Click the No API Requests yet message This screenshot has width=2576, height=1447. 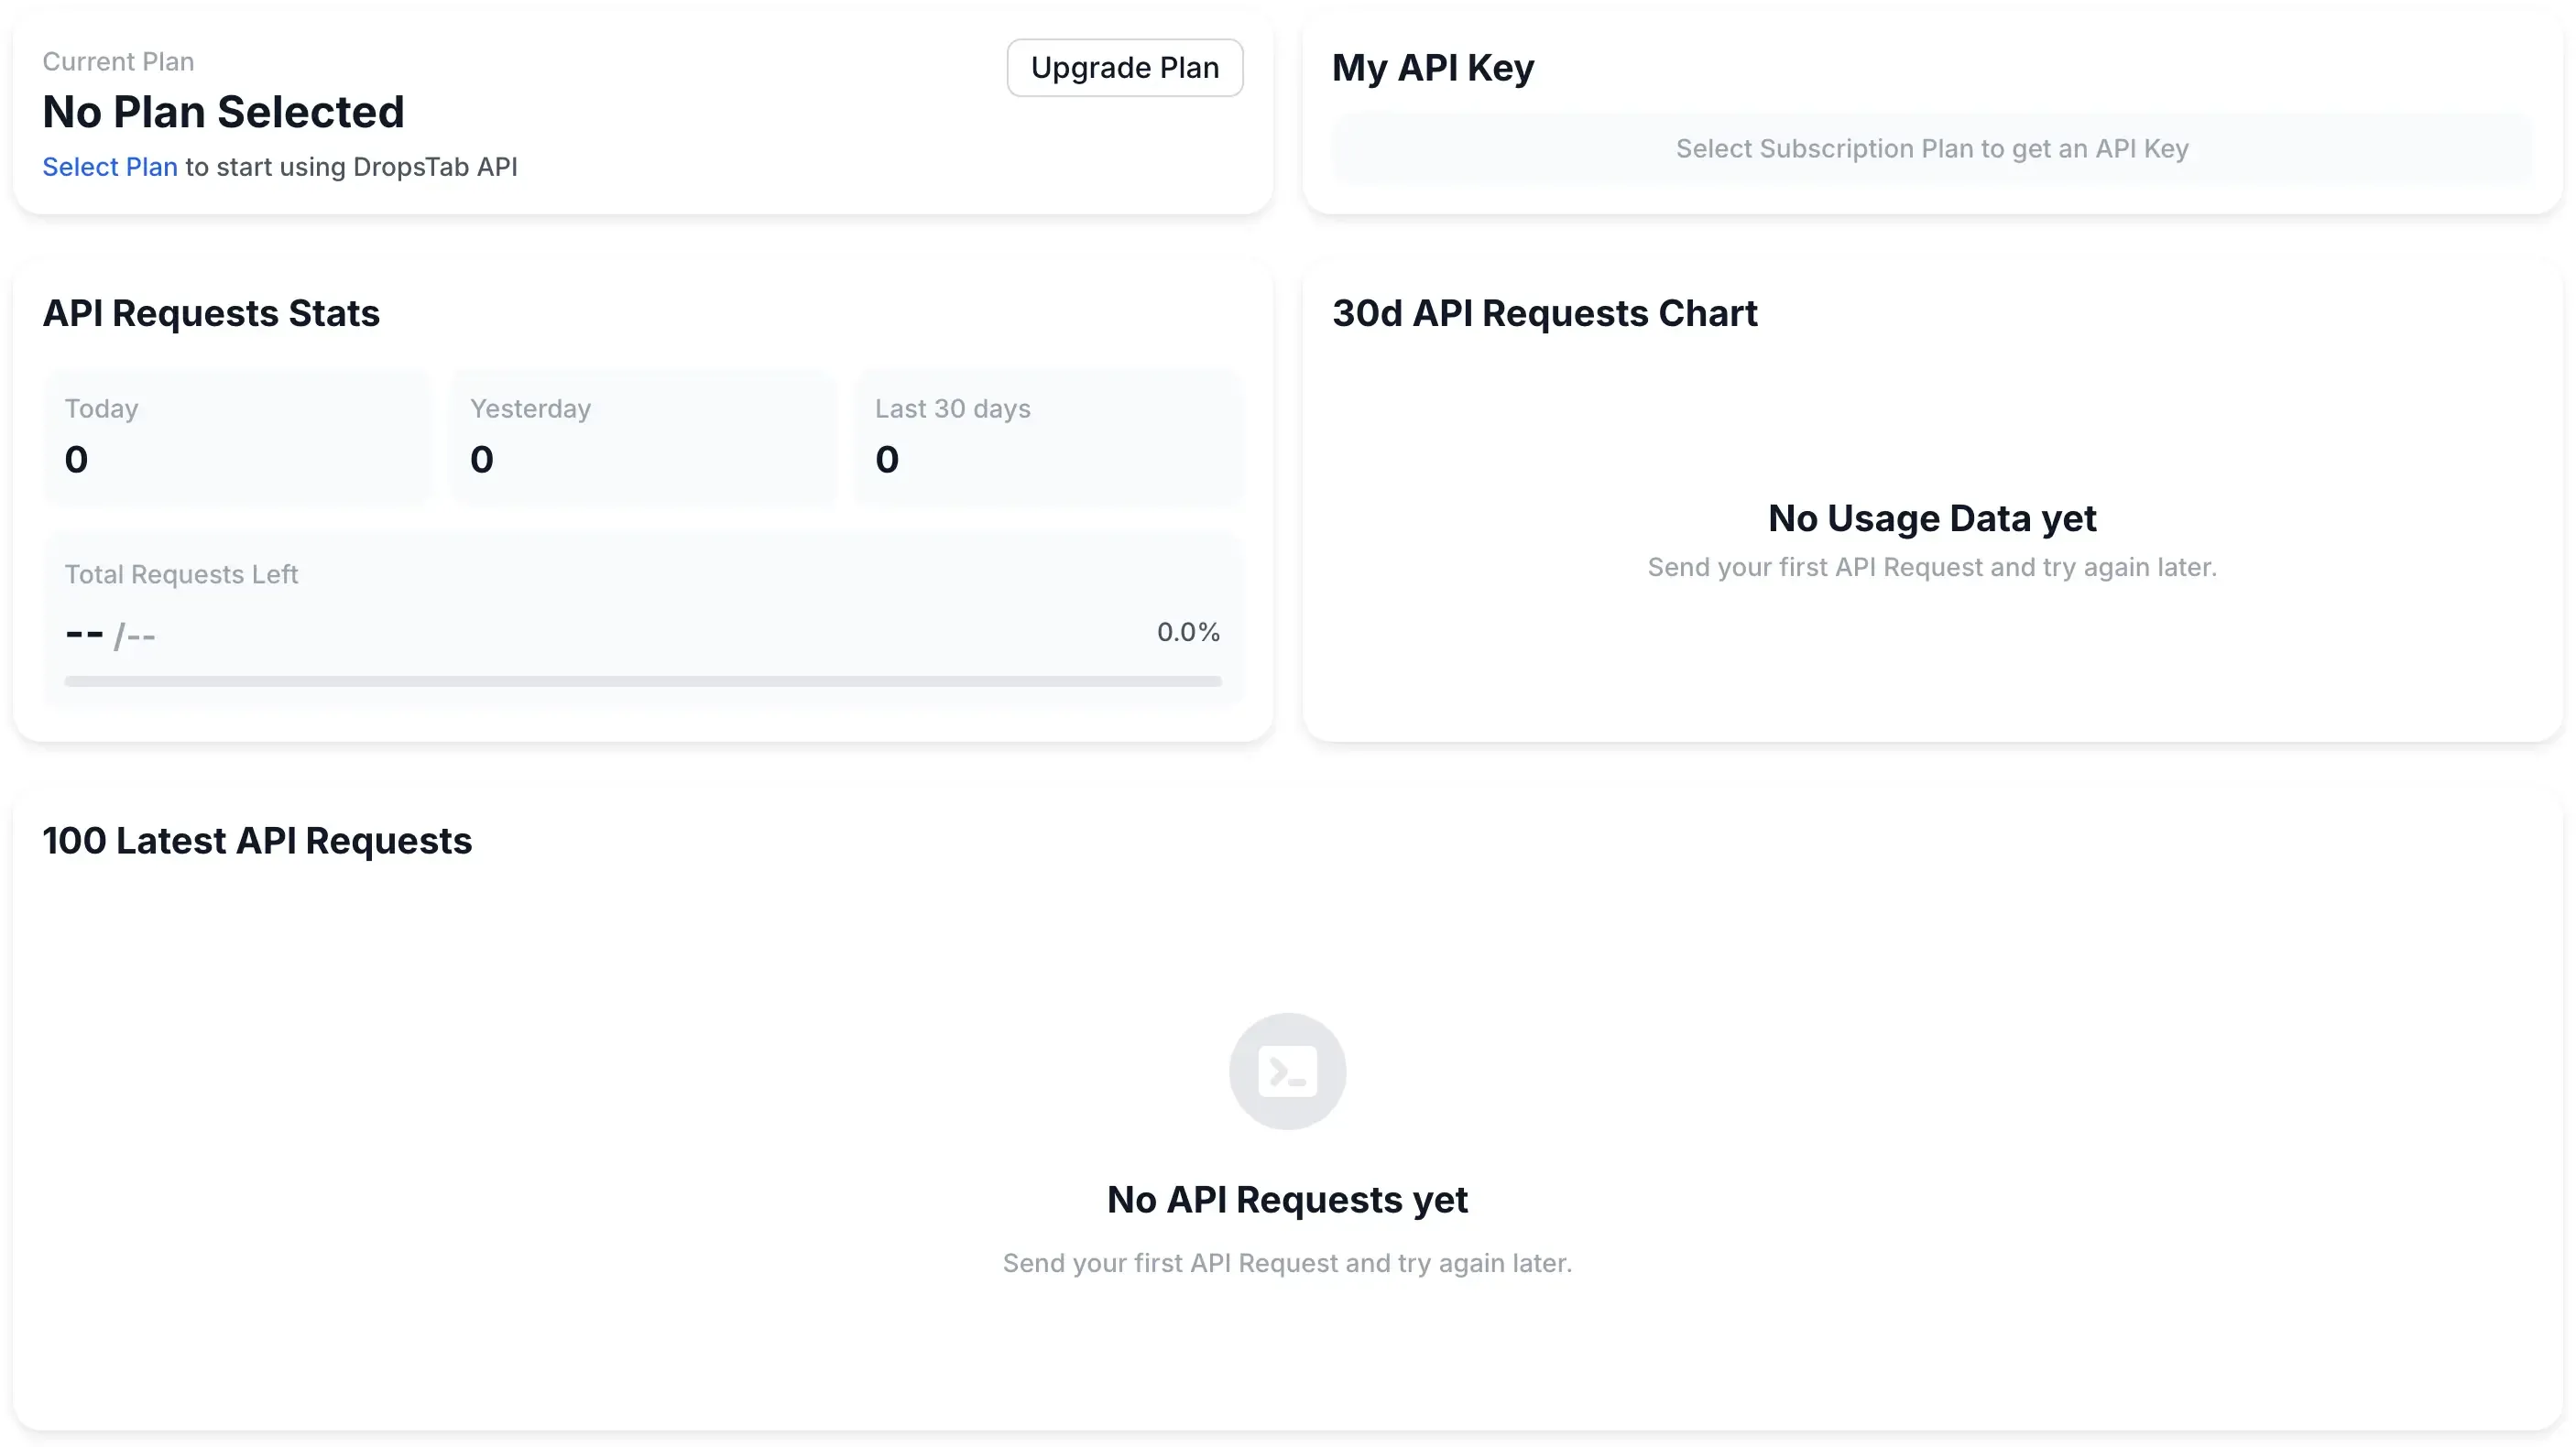pos(1287,1199)
